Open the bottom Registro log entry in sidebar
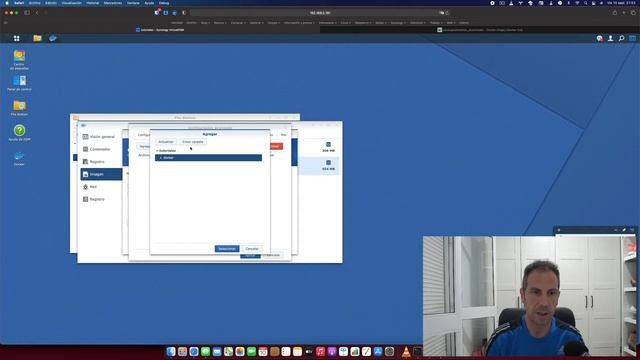This screenshot has height=360, width=640. (101, 199)
